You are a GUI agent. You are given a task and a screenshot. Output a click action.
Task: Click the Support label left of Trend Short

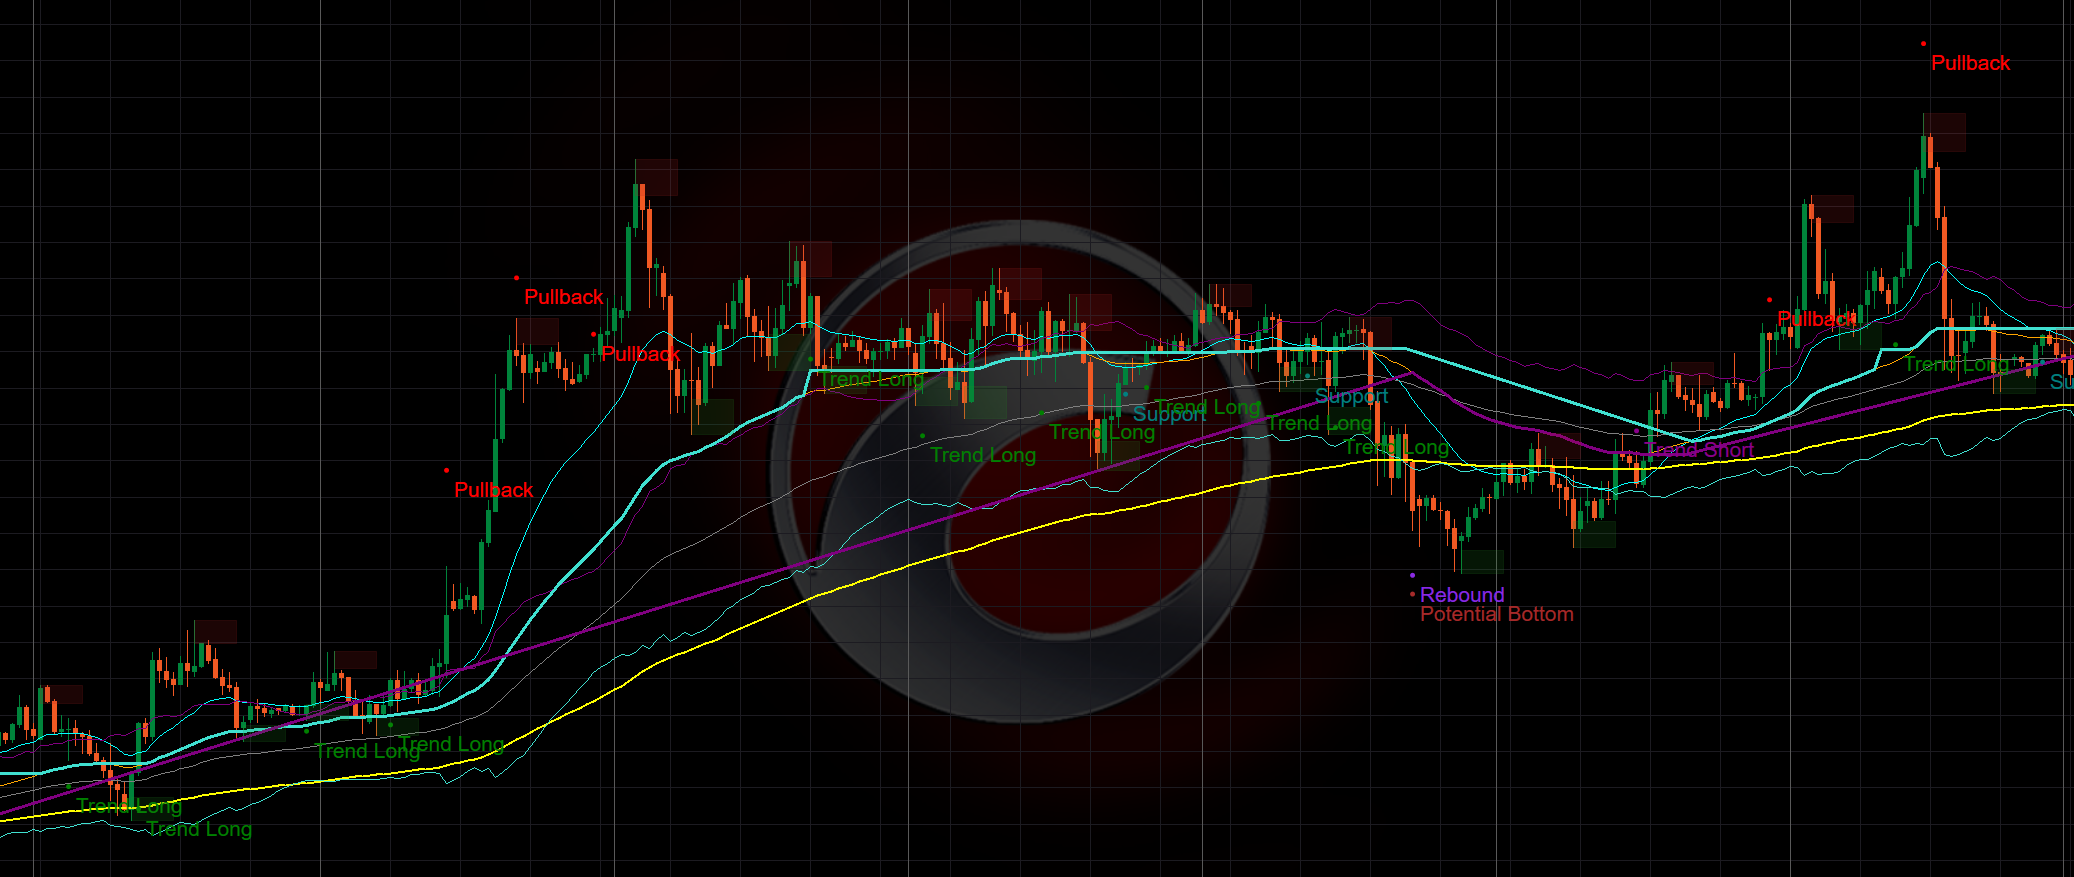(1351, 396)
